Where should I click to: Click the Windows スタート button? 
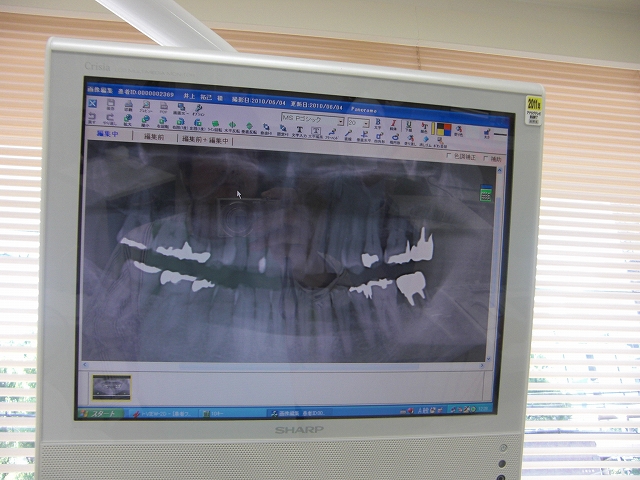click(x=100, y=413)
